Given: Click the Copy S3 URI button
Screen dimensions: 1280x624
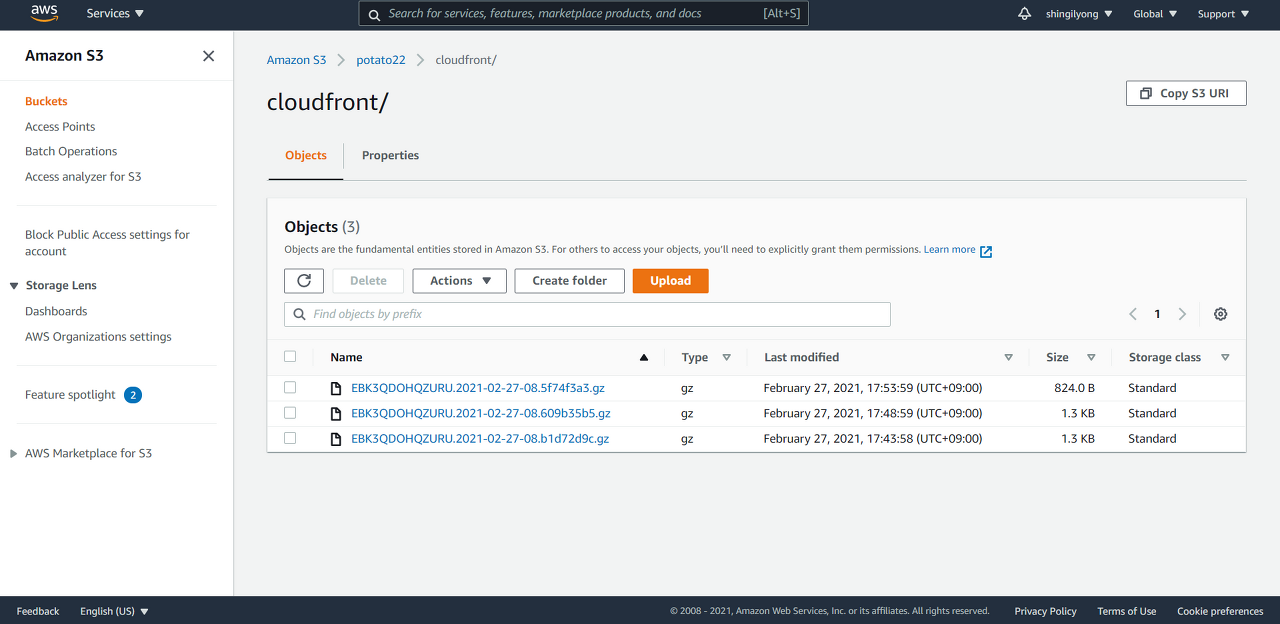Looking at the screenshot, I should click(x=1186, y=93).
